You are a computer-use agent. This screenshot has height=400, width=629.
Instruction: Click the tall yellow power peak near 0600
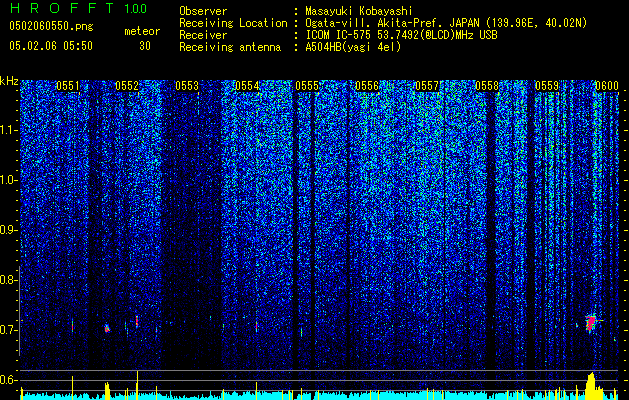pyautogui.click(x=590, y=386)
